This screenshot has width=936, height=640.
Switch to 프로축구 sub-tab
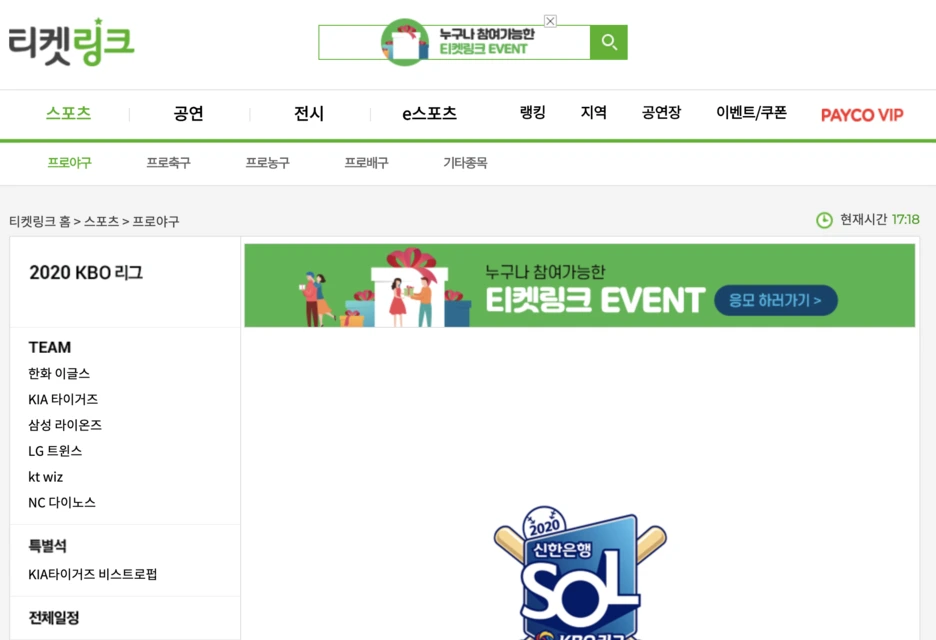click(168, 162)
